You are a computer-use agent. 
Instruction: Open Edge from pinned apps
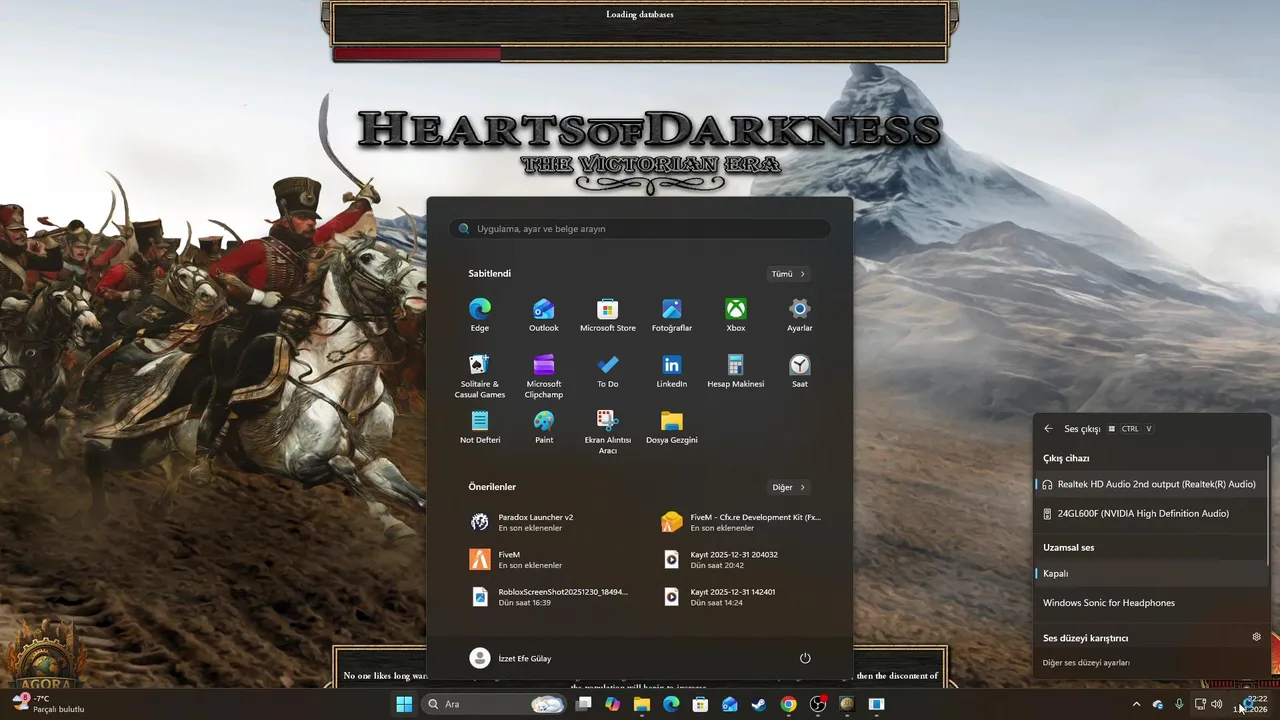pyautogui.click(x=480, y=314)
